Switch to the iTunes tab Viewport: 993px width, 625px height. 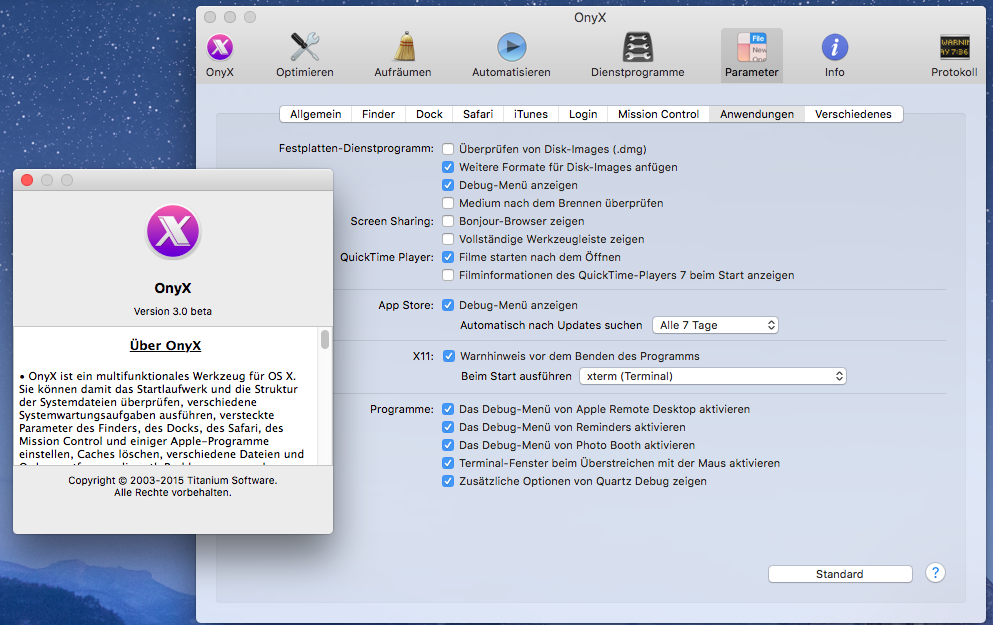coord(531,114)
